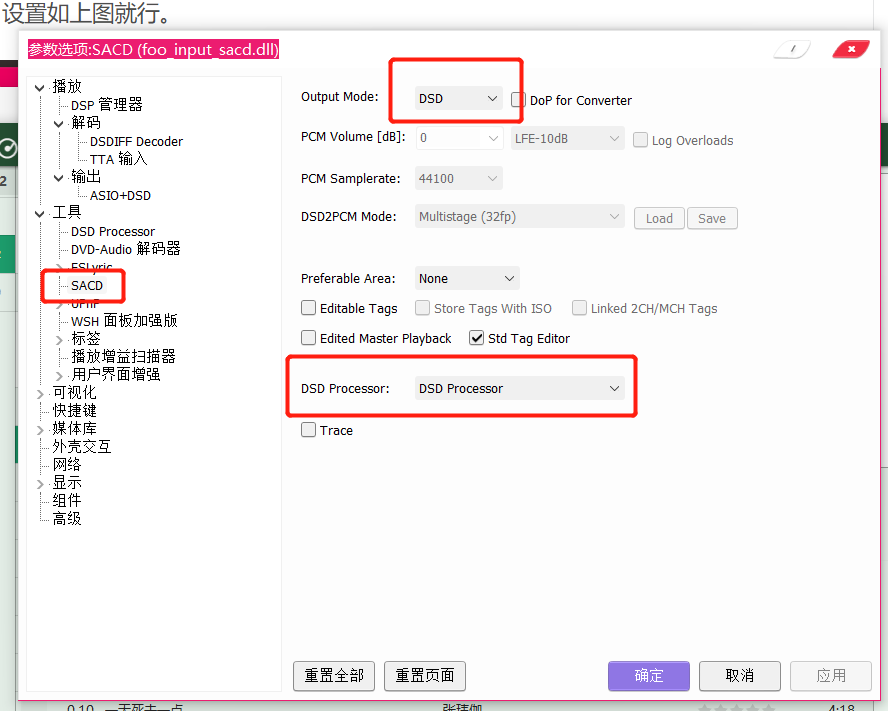The image size is (888, 711).
Task: Open the PCM Samplerate dropdown
Action: coord(458,178)
